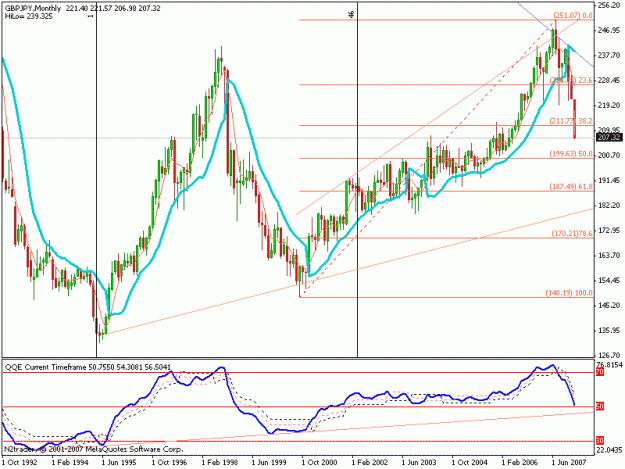This screenshot has height=469, width=625.
Task: Select the 154.45 price scale value
Action: point(609,280)
